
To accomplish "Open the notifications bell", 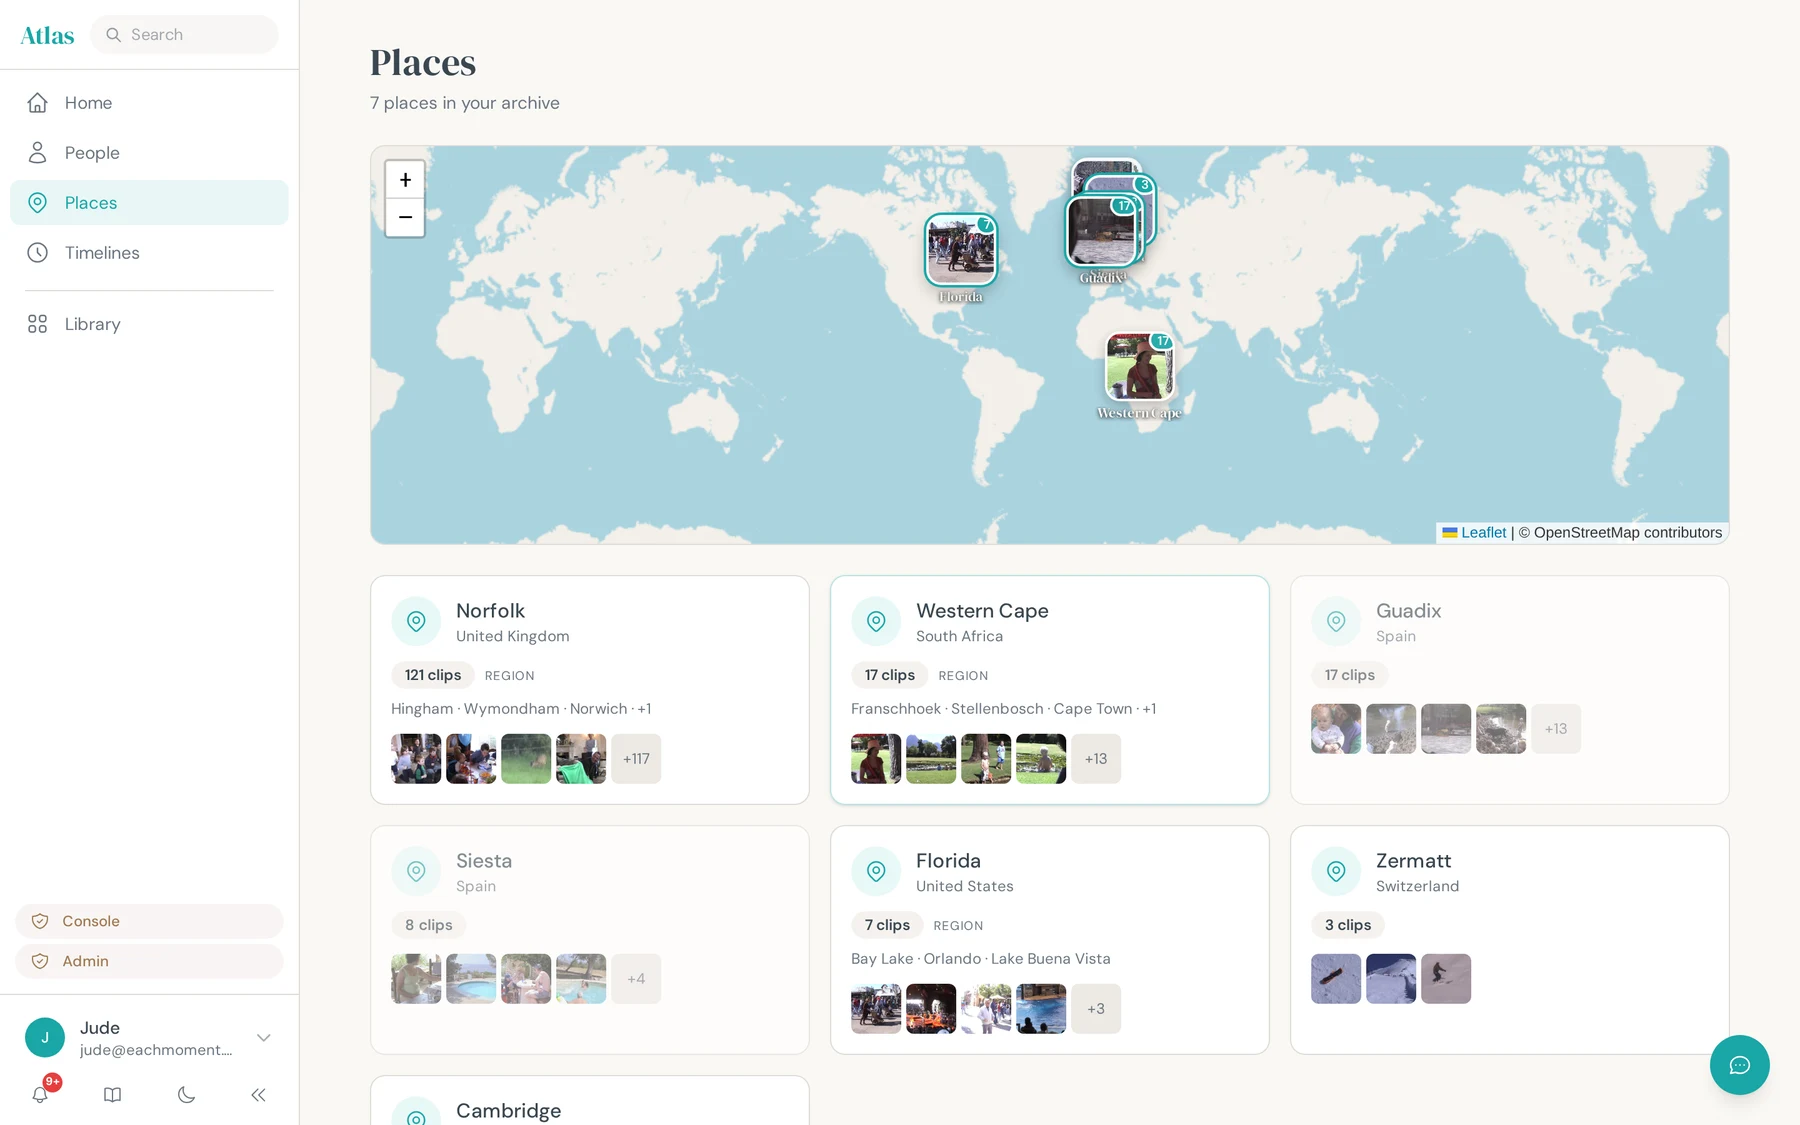I will point(40,1095).
